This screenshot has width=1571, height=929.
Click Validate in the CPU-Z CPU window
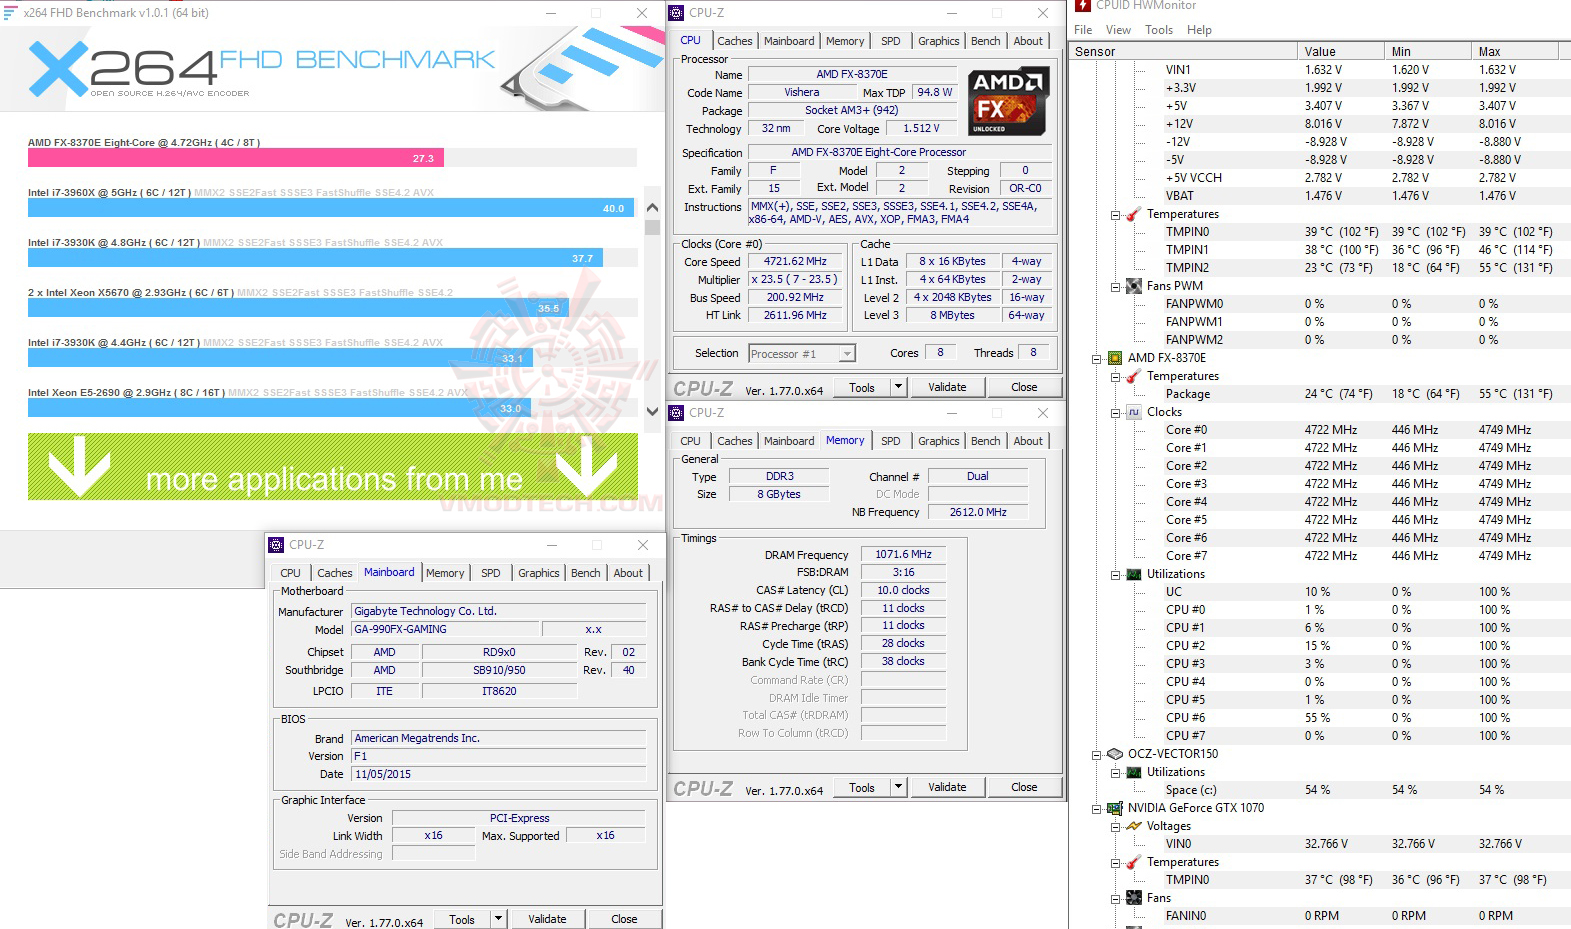[x=947, y=387]
